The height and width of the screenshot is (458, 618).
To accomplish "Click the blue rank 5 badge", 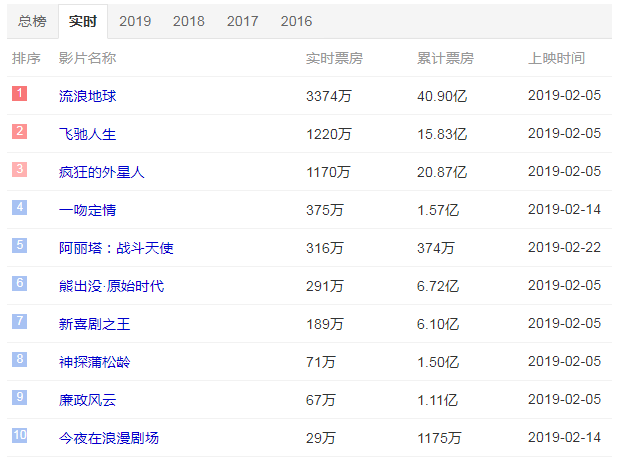I will click(19, 245).
